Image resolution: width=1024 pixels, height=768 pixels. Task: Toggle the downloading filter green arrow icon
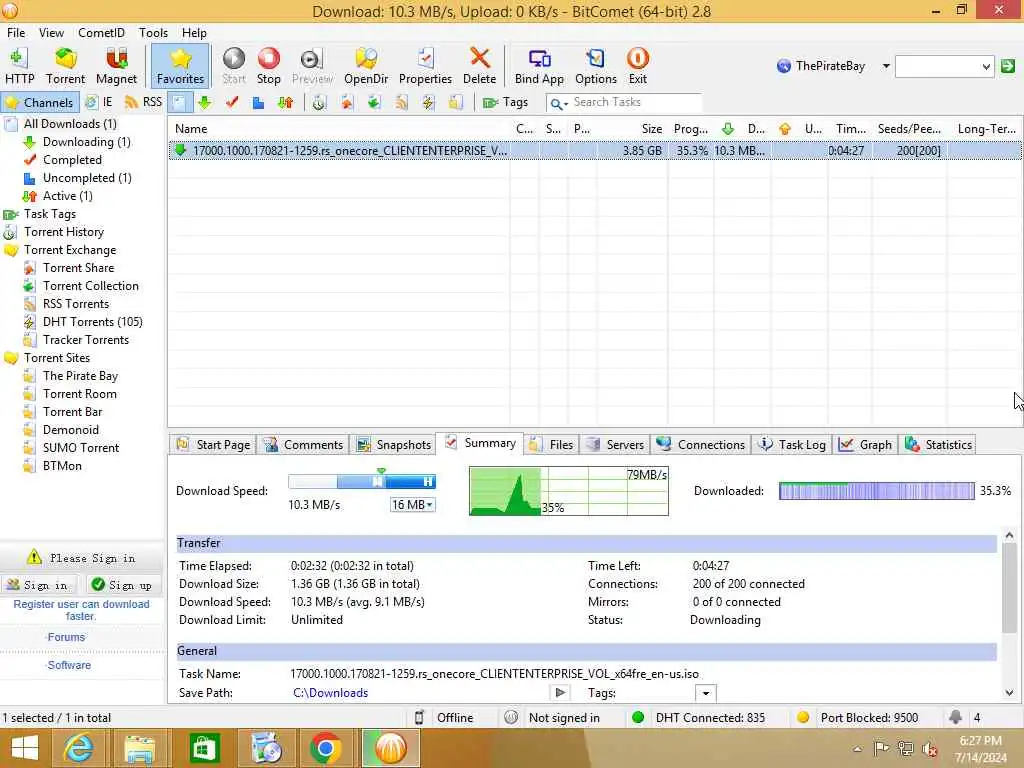(205, 103)
